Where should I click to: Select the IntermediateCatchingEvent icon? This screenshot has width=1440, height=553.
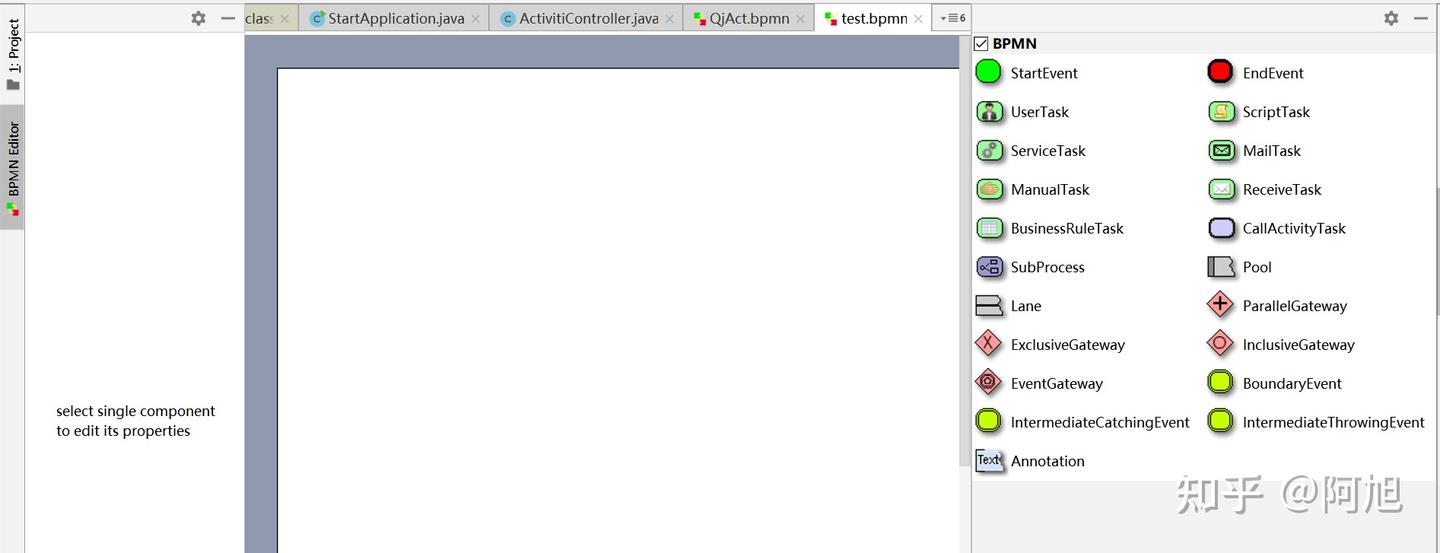click(988, 422)
